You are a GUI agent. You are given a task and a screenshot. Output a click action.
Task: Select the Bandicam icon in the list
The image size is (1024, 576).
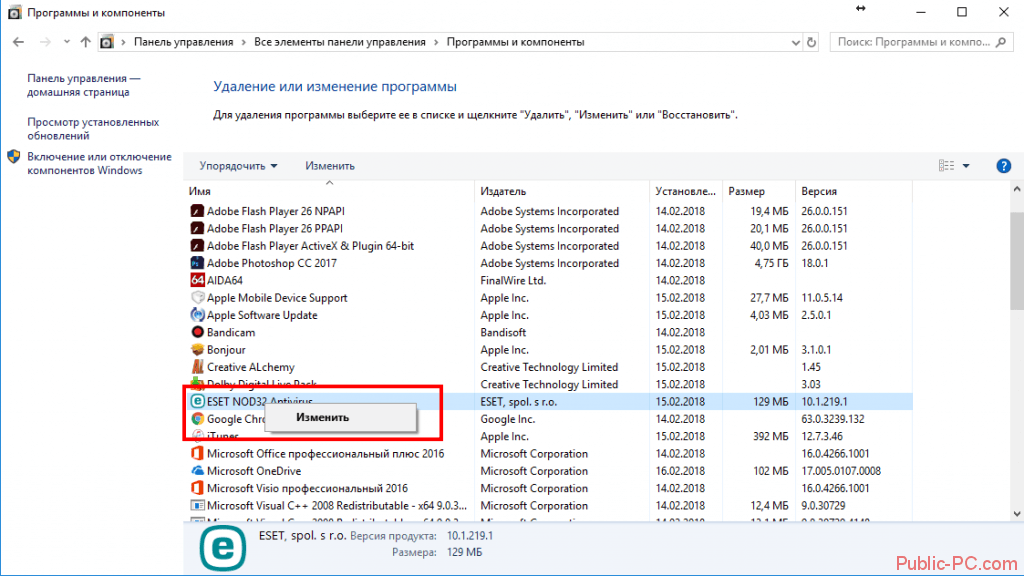[x=197, y=332]
